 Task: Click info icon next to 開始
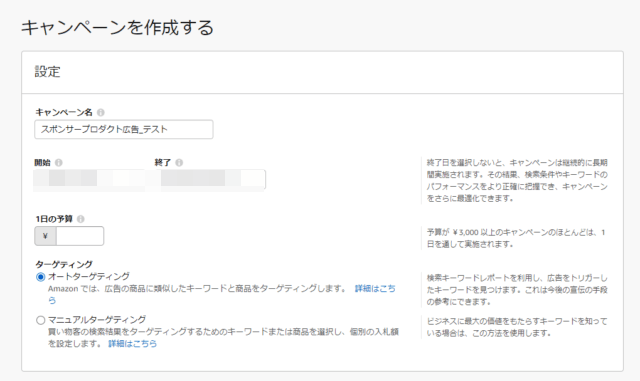tap(59, 163)
